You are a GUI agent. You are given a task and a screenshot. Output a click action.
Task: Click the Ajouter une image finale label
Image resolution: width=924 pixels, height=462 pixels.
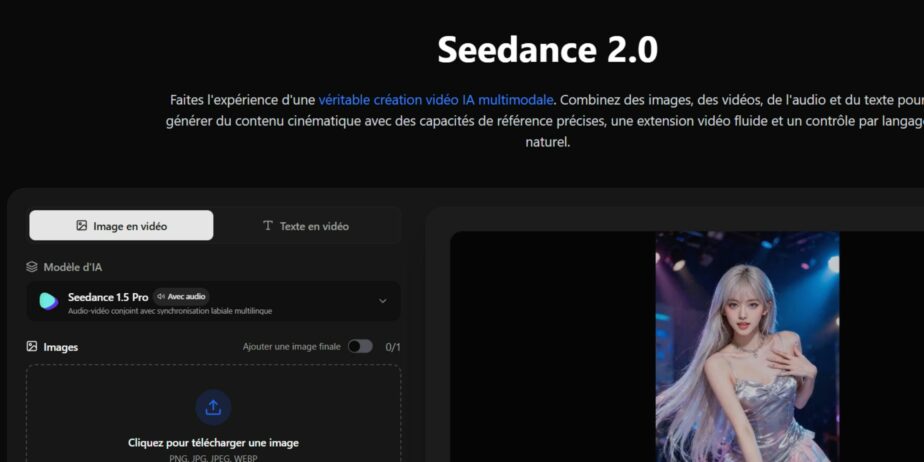coord(291,347)
